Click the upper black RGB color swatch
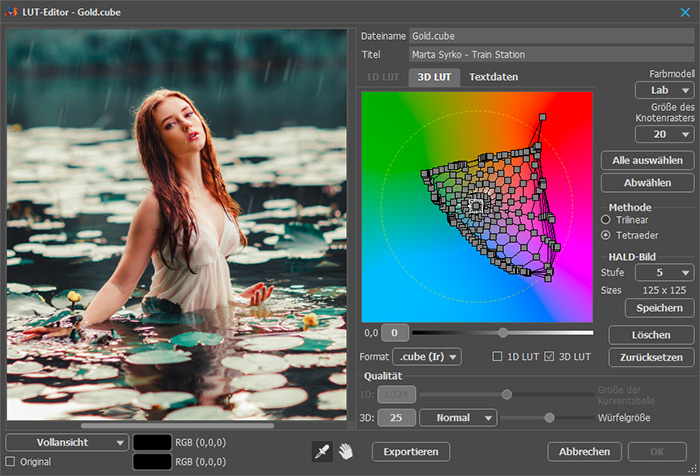This screenshot has height=476, width=700. [152, 443]
